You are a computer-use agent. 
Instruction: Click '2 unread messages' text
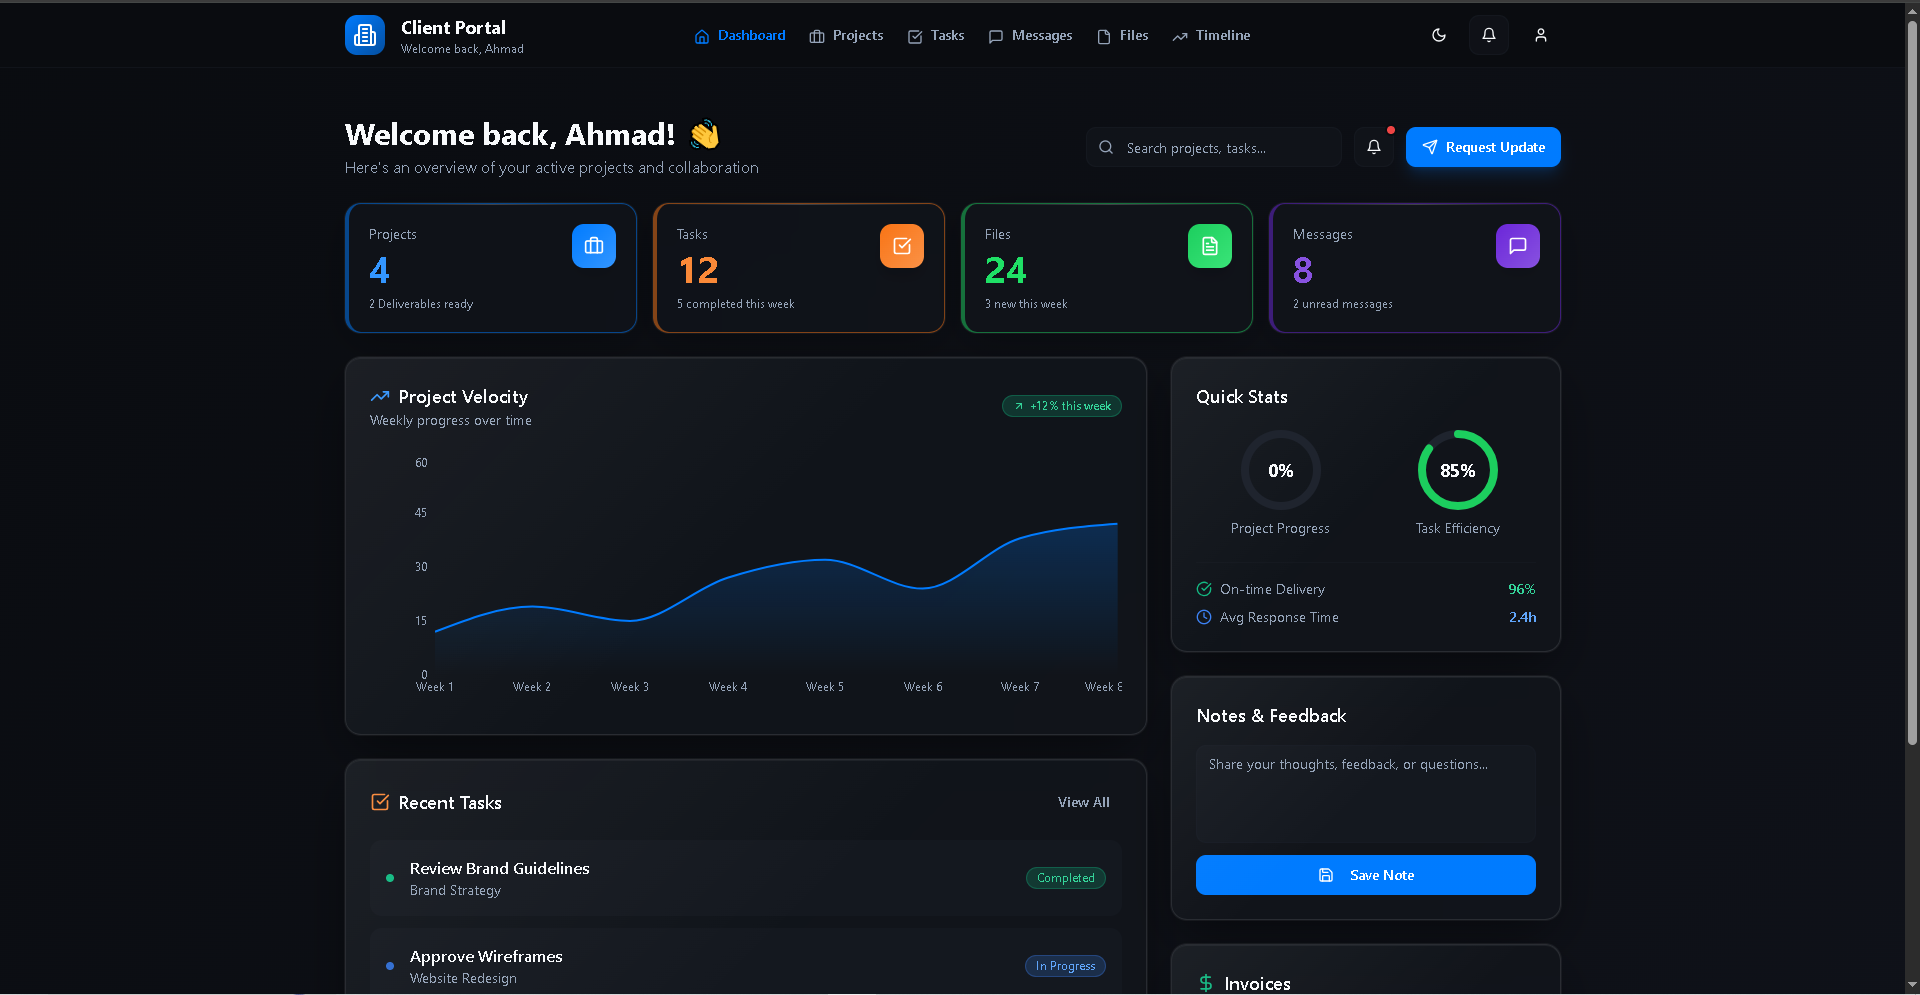pos(1343,304)
